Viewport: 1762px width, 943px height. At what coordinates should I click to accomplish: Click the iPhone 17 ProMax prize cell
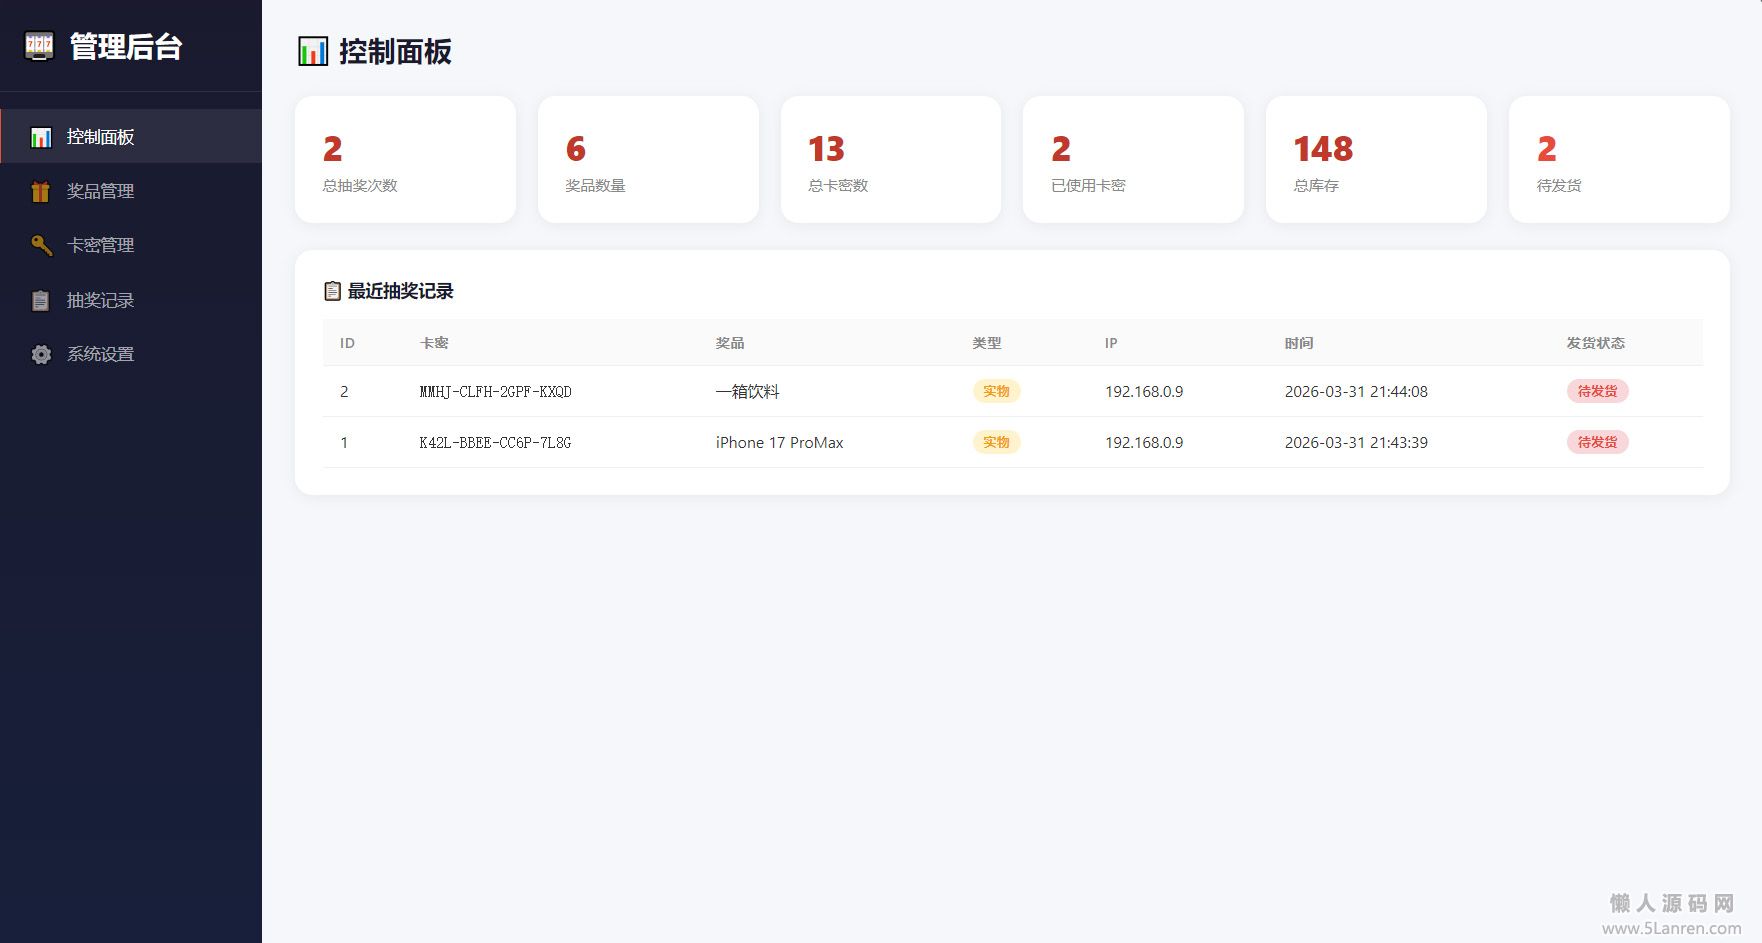(779, 443)
